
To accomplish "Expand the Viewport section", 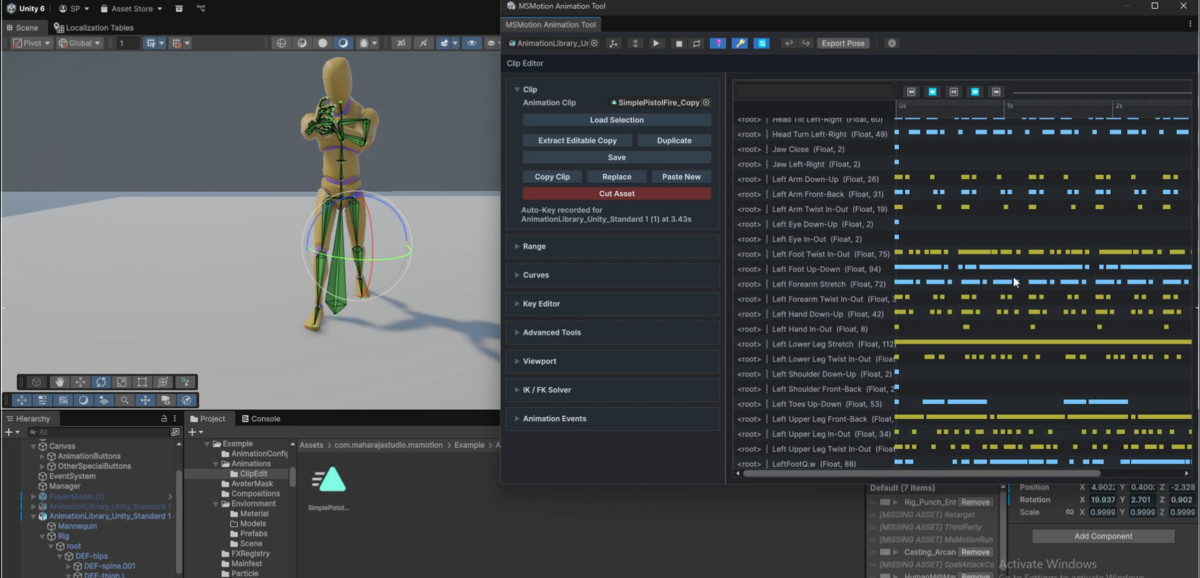I will click(x=517, y=361).
